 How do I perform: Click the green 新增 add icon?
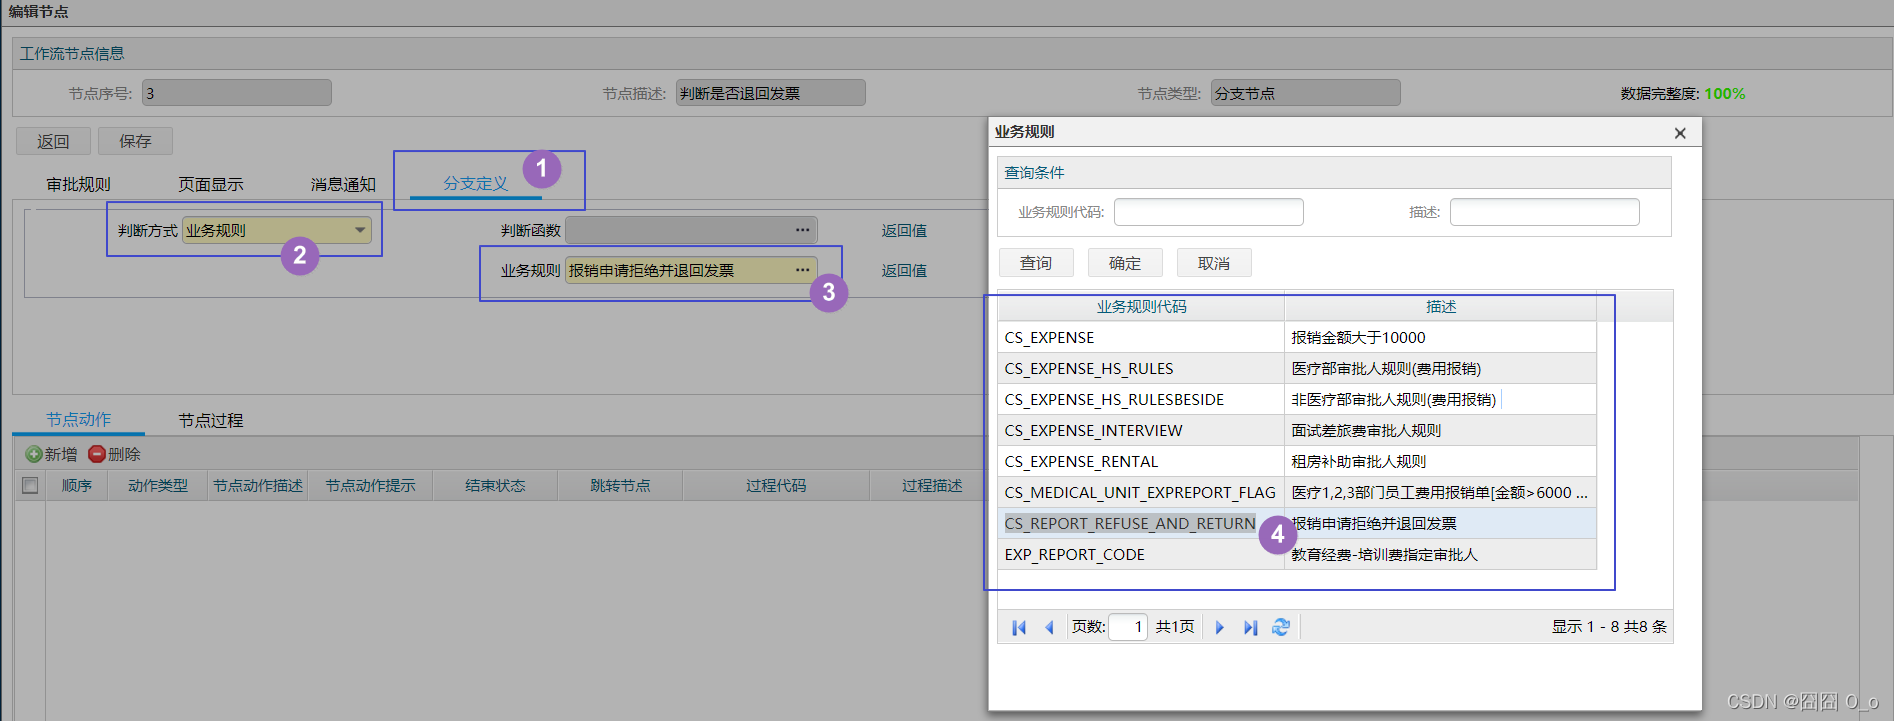34,454
